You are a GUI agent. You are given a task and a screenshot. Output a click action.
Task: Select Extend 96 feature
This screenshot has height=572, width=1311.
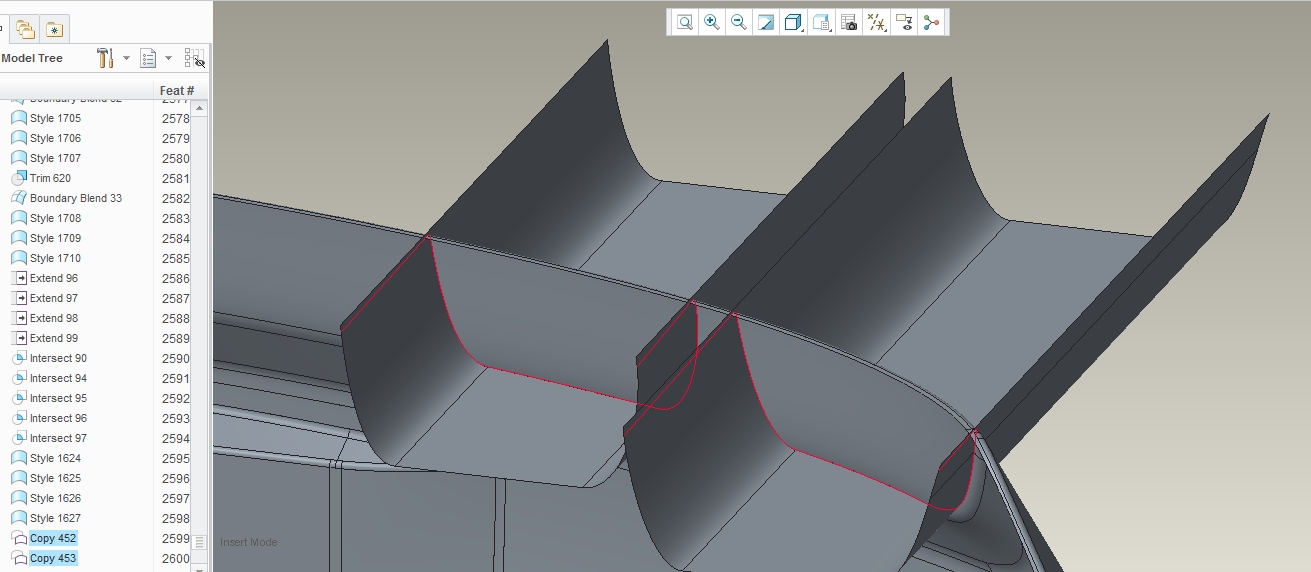tap(53, 278)
